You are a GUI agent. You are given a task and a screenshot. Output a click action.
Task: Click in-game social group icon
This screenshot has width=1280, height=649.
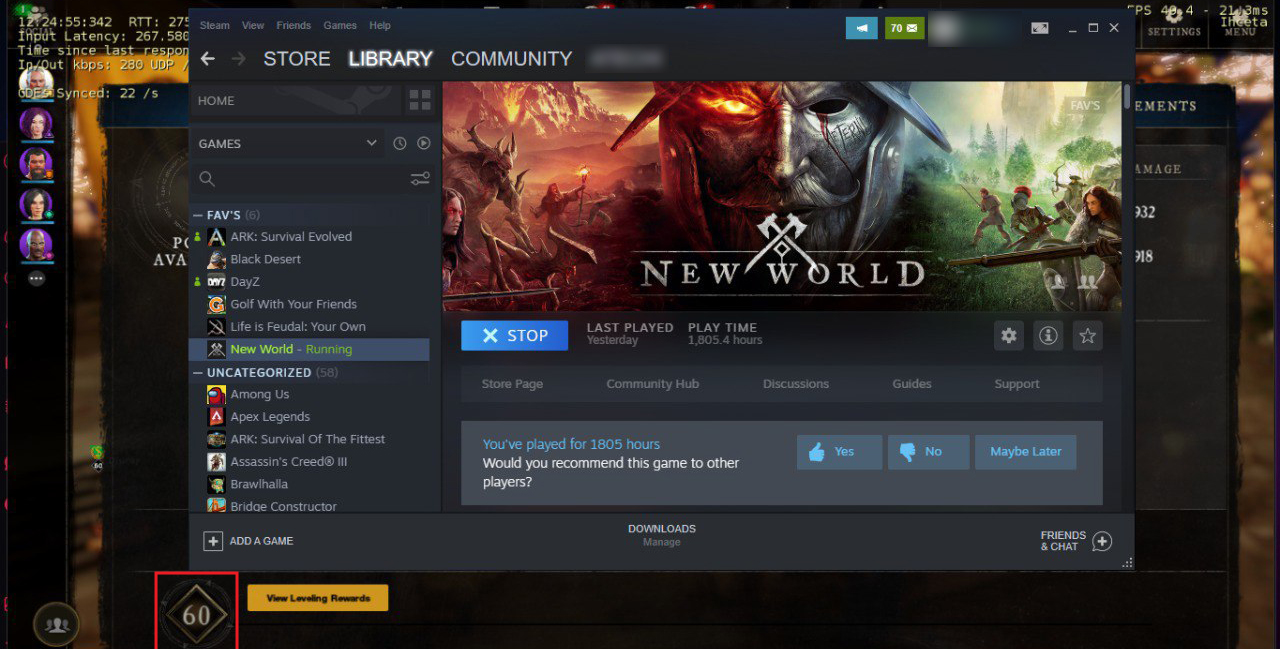pos(57,625)
